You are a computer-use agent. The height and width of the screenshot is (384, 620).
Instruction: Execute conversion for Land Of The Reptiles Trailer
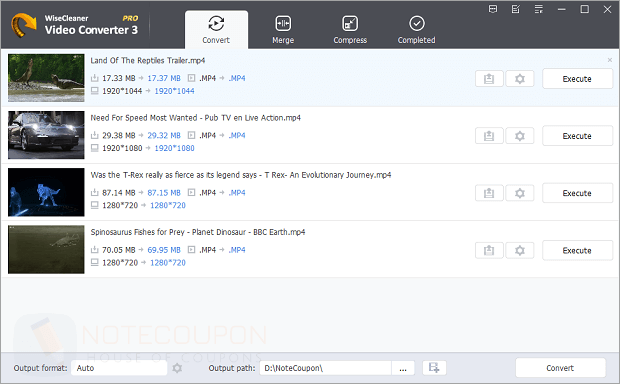click(577, 79)
